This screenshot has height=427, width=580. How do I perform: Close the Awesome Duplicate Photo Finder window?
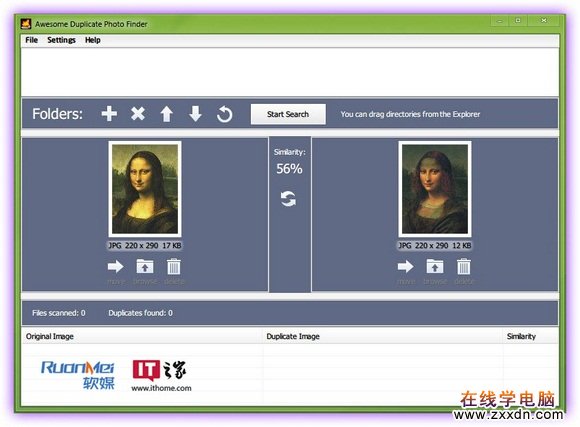(544, 21)
